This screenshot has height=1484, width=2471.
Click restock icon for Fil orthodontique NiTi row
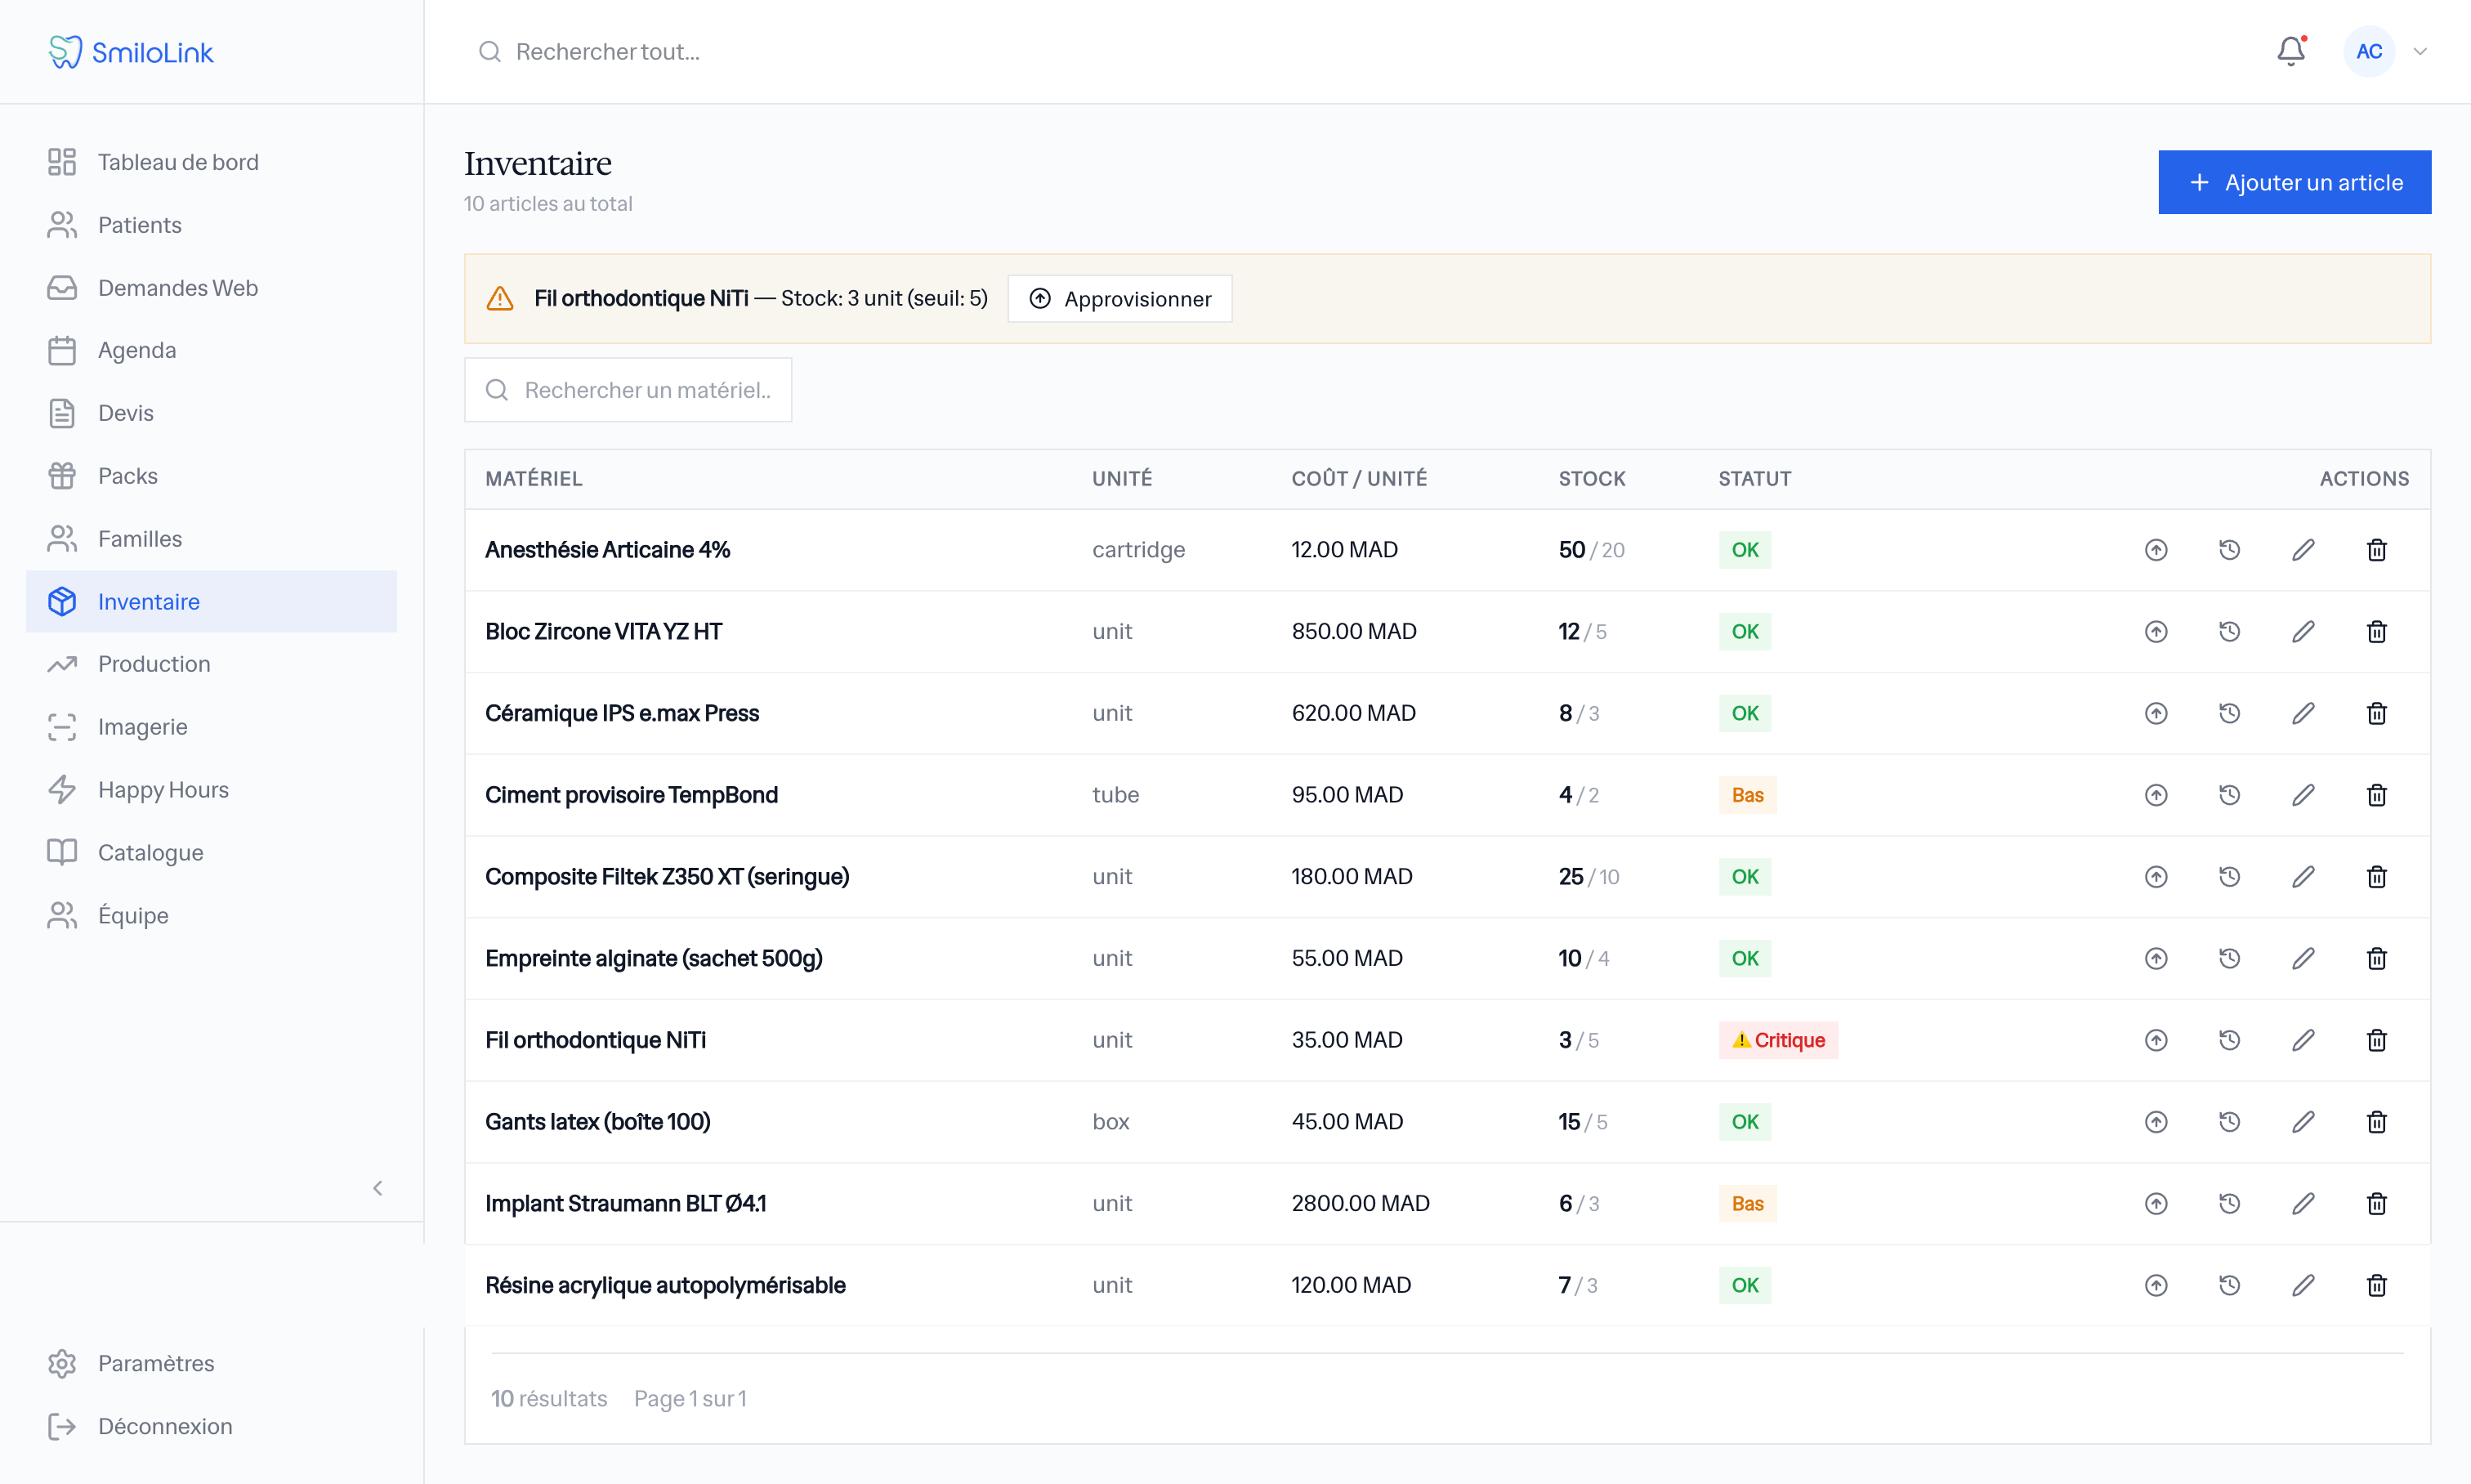(x=2156, y=1040)
